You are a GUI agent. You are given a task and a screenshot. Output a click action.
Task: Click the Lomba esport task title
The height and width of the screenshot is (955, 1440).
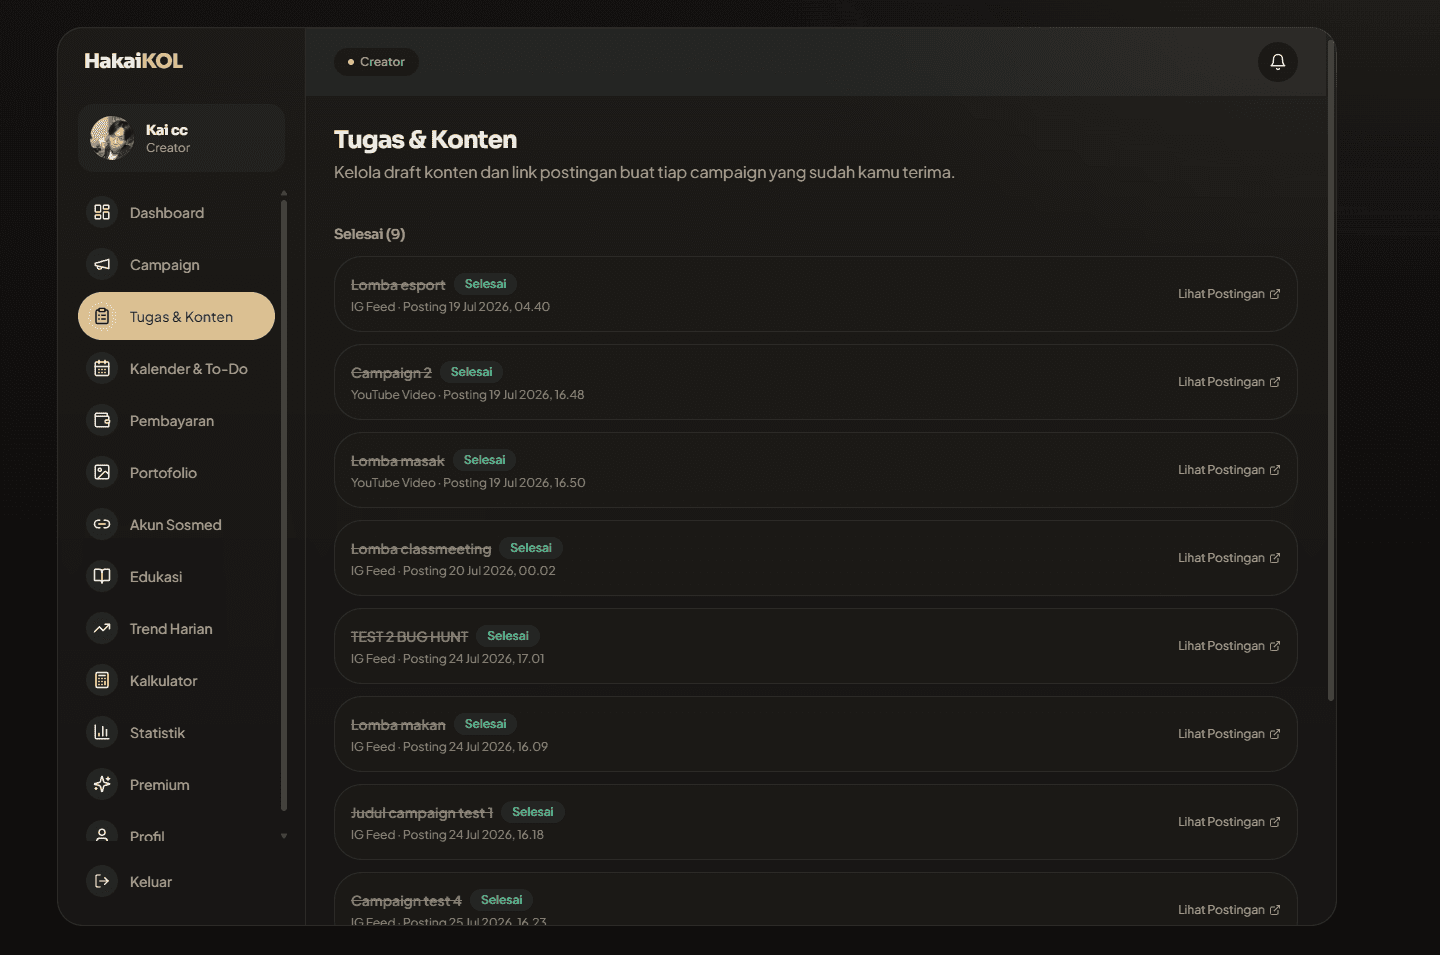(398, 285)
